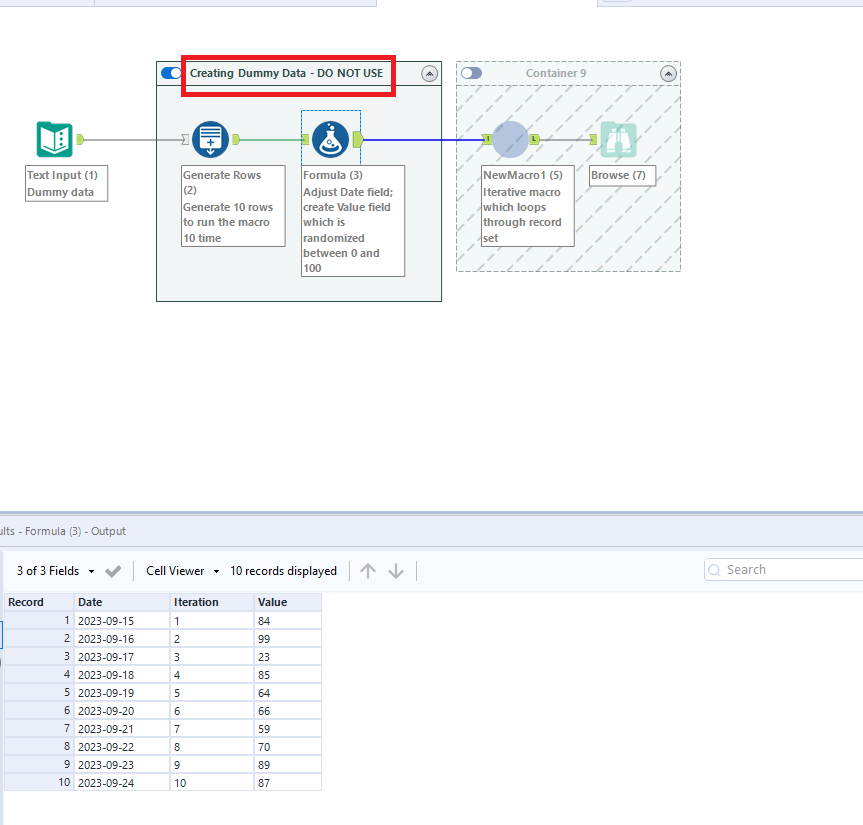
Task: Click the checkmark icon in the results toolbar
Action: [x=113, y=570]
